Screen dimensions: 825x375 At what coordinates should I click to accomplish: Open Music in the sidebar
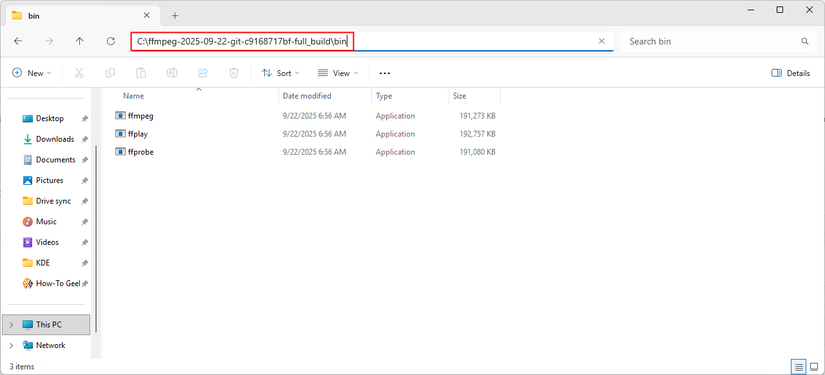[46, 222]
